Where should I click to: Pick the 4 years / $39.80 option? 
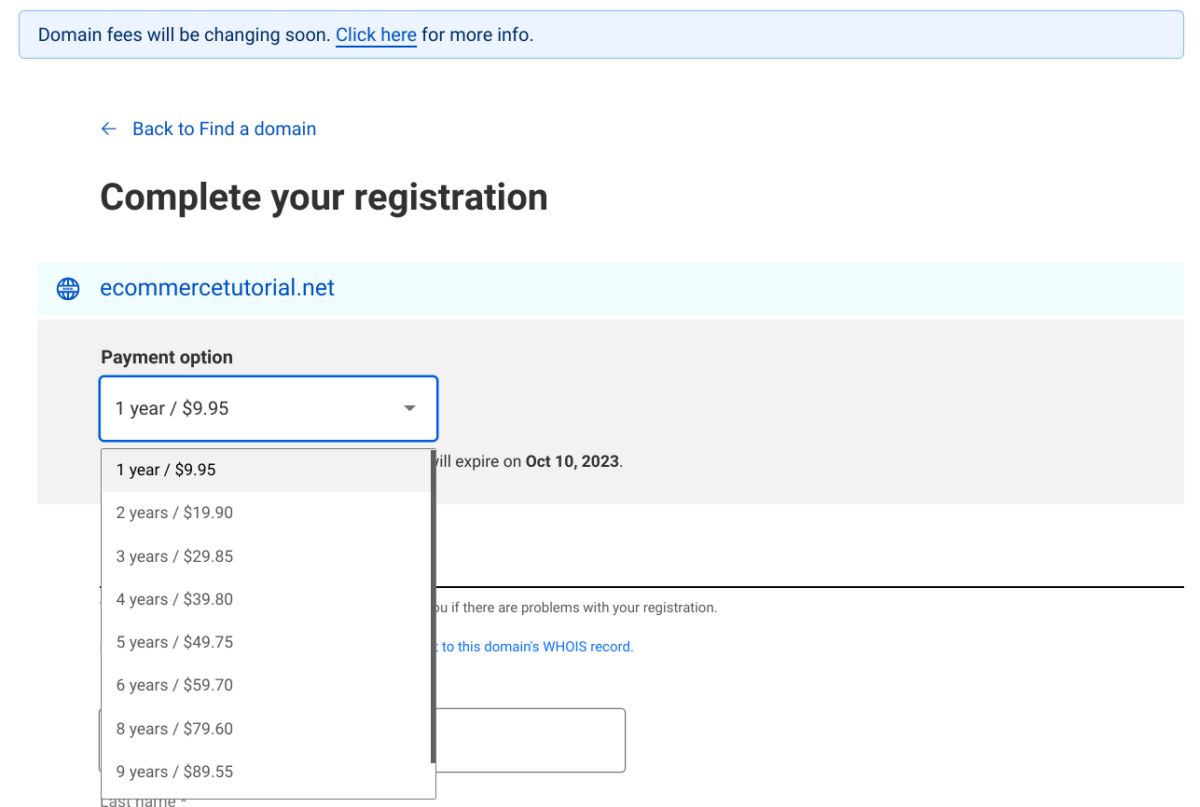tap(174, 599)
